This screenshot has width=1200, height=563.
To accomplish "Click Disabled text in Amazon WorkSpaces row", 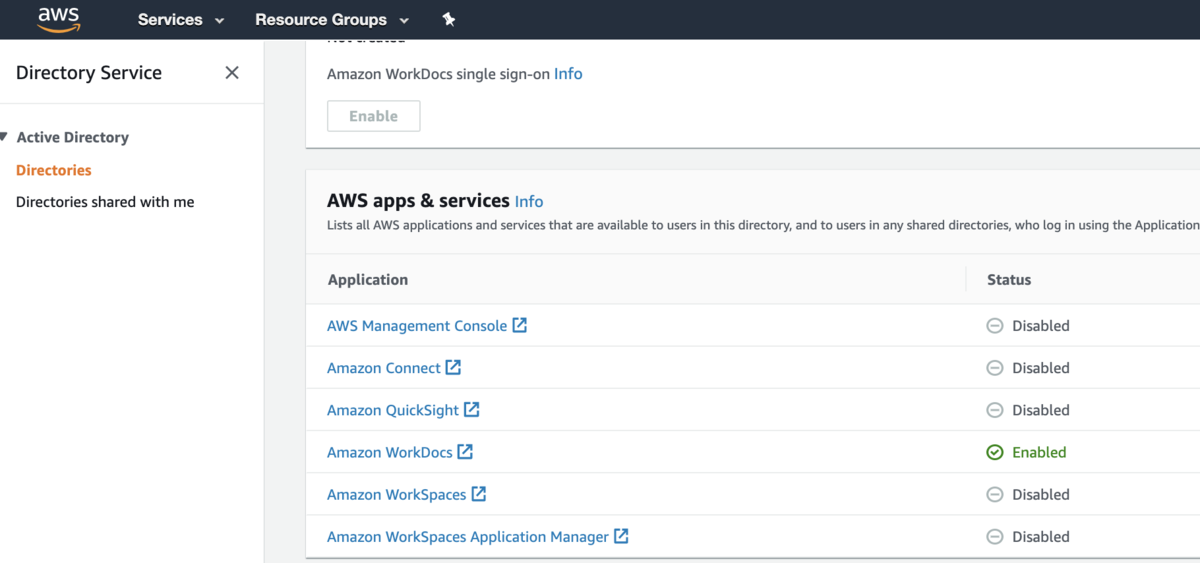I will (1041, 494).
